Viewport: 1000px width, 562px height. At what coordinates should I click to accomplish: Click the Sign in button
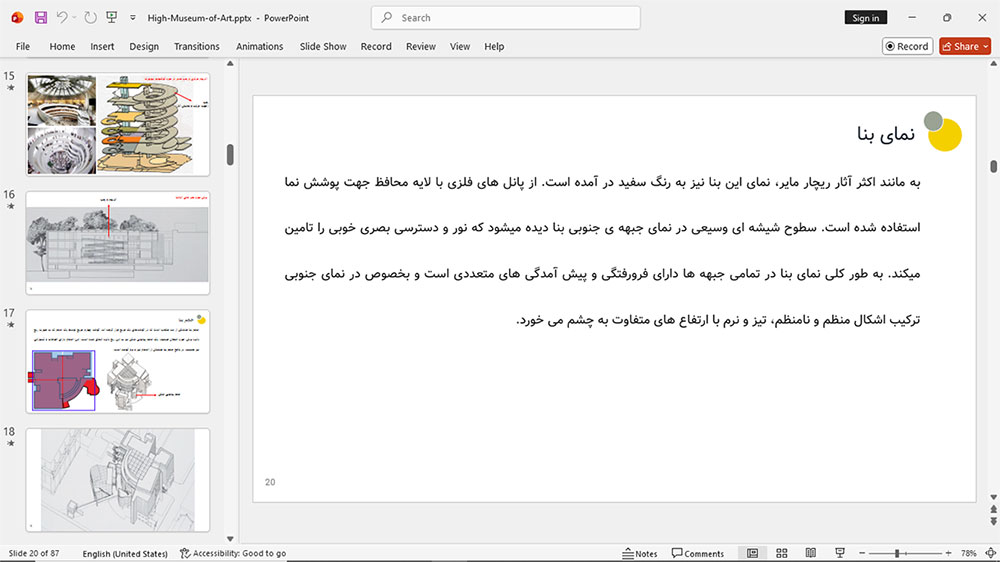(865, 18)
